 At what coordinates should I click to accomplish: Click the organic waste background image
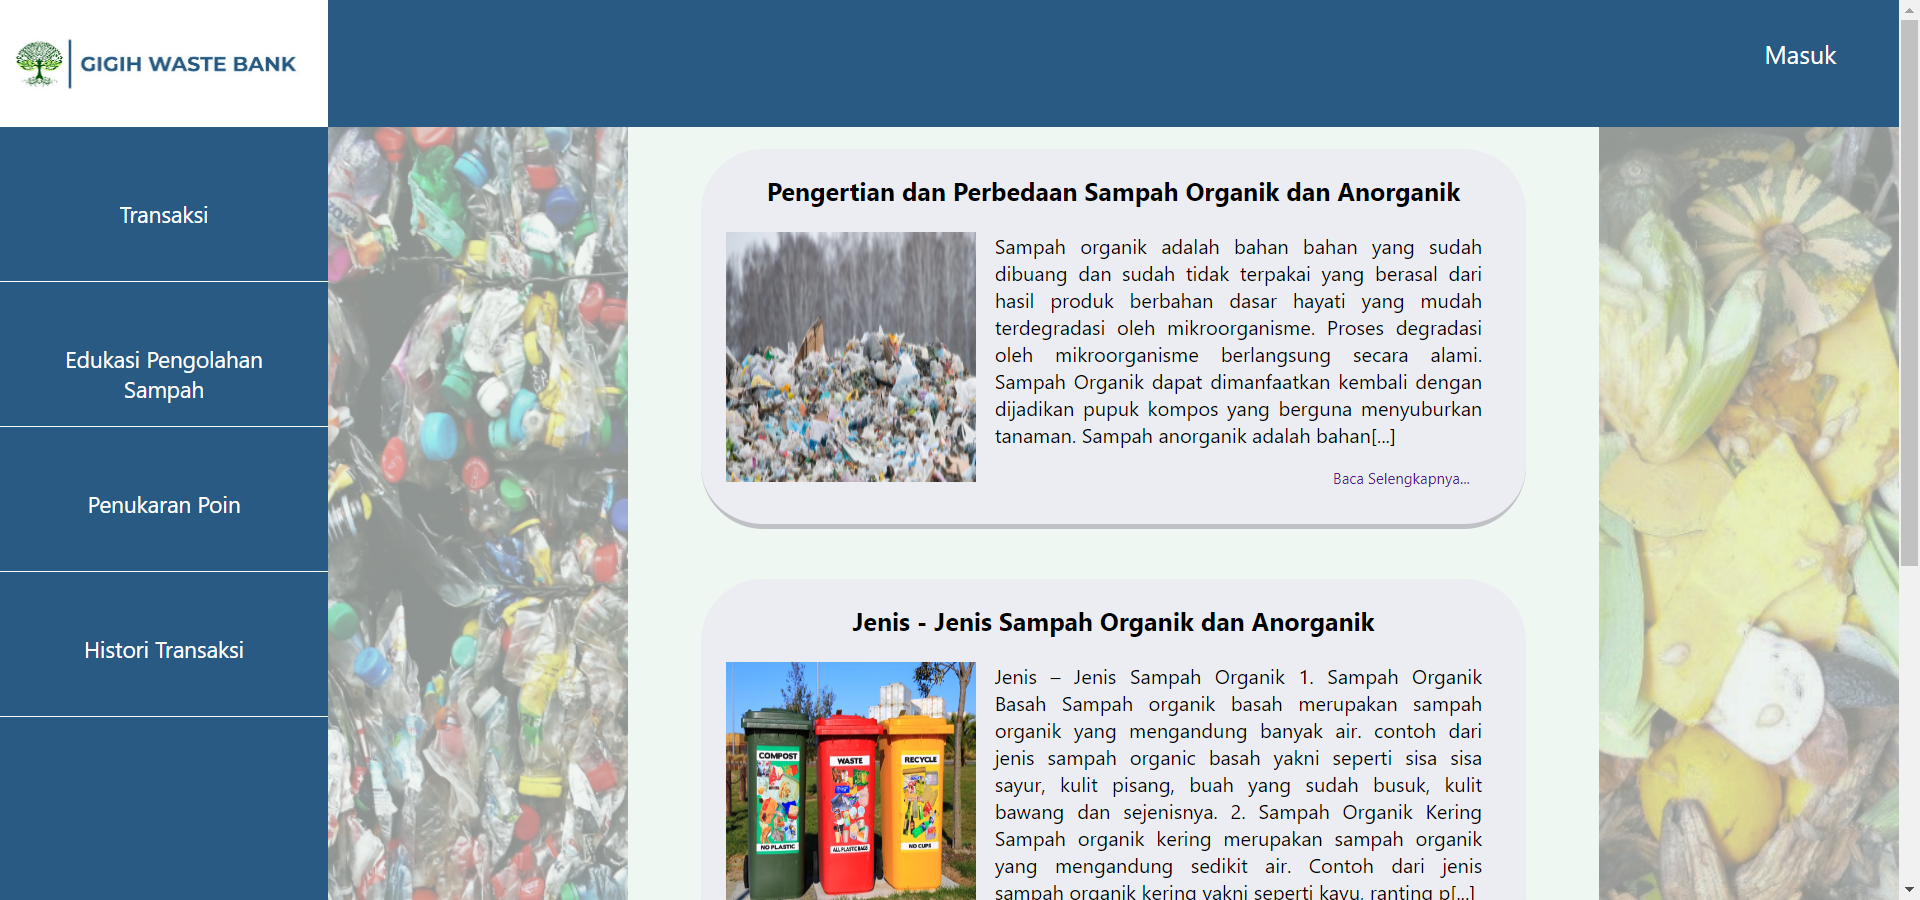pyautogui.click(x=1748, y=500)
